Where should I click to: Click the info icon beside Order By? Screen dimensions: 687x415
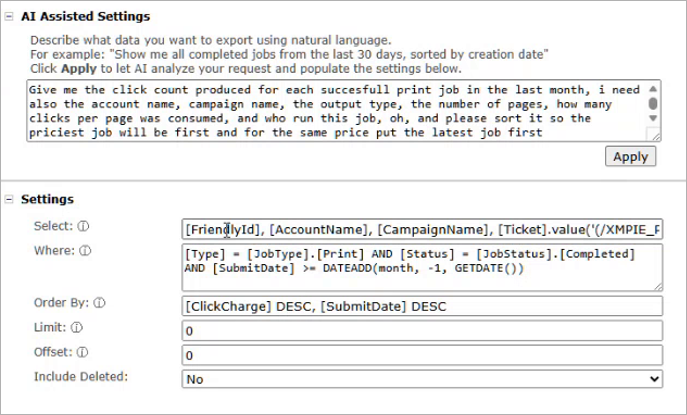pyautogui.click(x=99, y=303)
